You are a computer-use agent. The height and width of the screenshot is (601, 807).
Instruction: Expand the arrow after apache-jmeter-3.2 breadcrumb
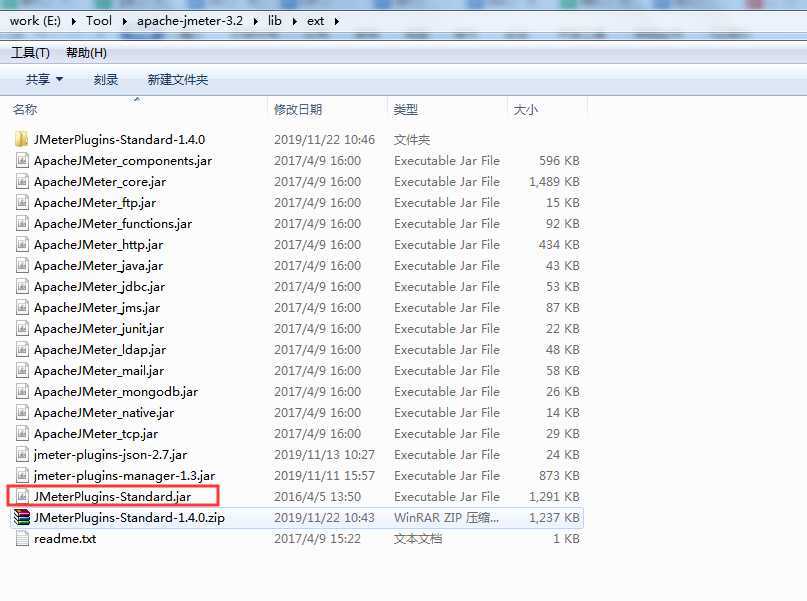click(x=255, y=22)
